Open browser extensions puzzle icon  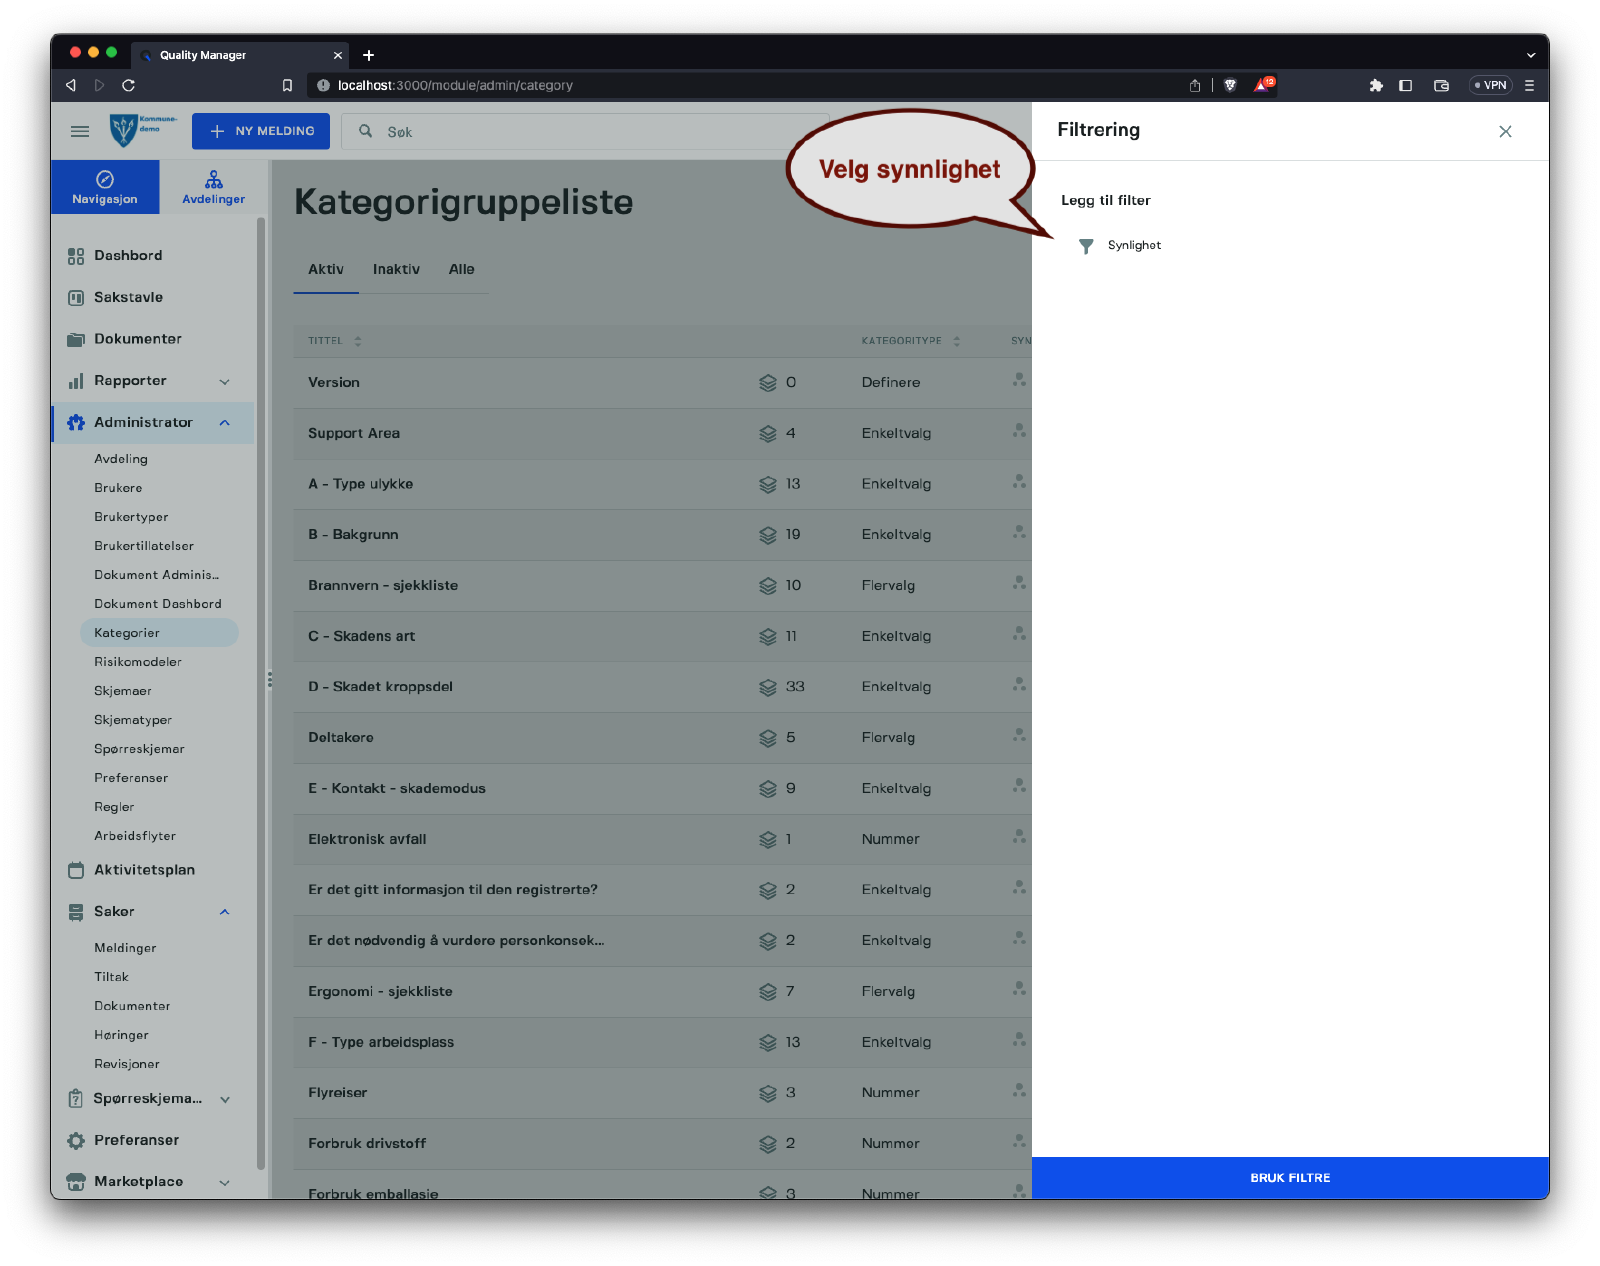pos(1376,86)
